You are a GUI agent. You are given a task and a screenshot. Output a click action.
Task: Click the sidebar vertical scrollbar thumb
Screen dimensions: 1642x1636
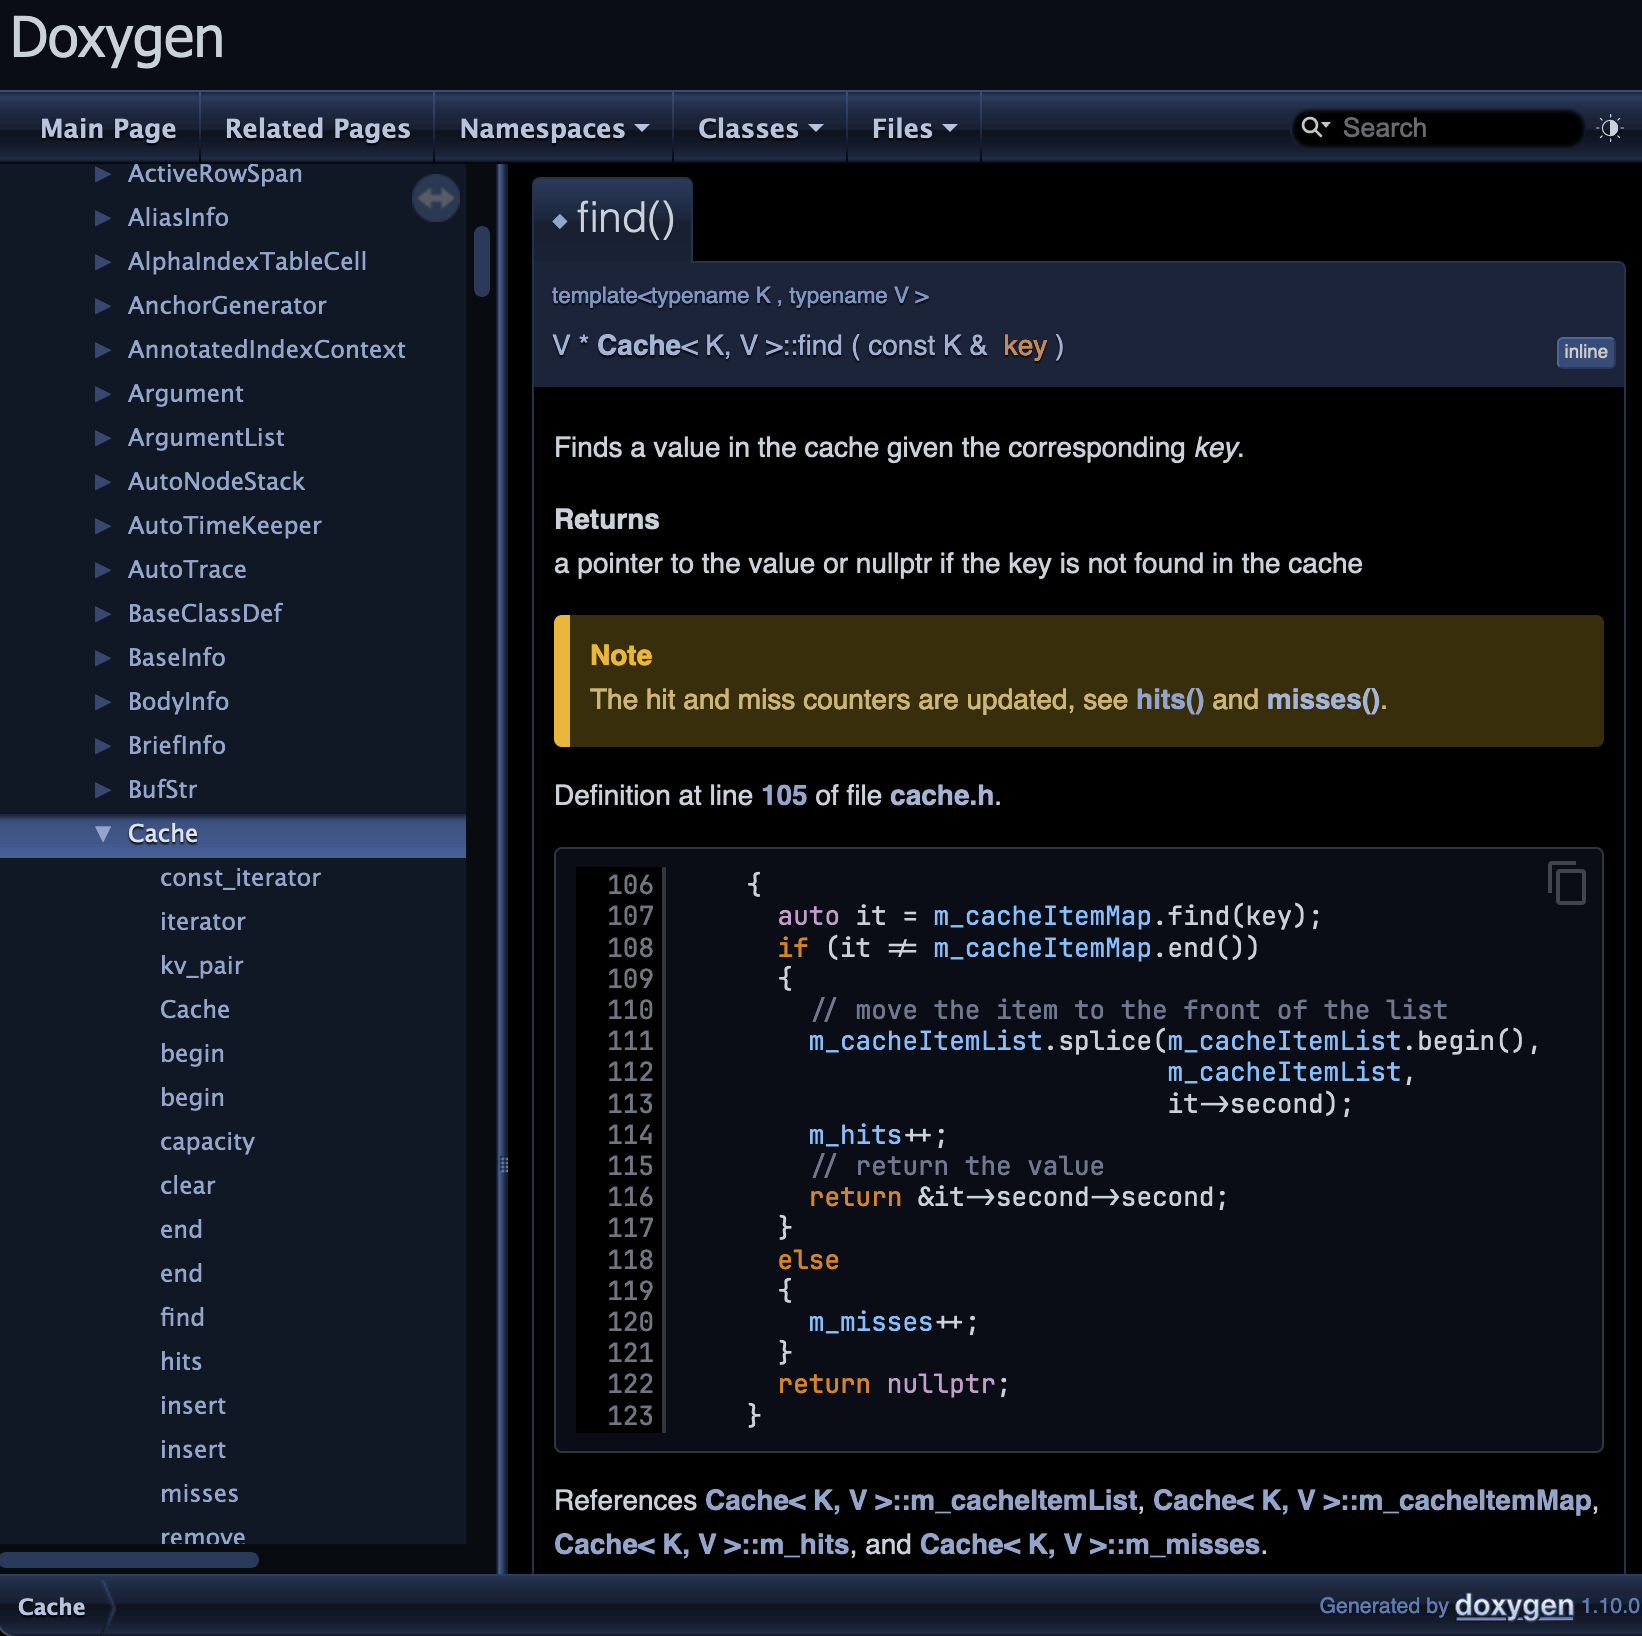pos(482,262)
